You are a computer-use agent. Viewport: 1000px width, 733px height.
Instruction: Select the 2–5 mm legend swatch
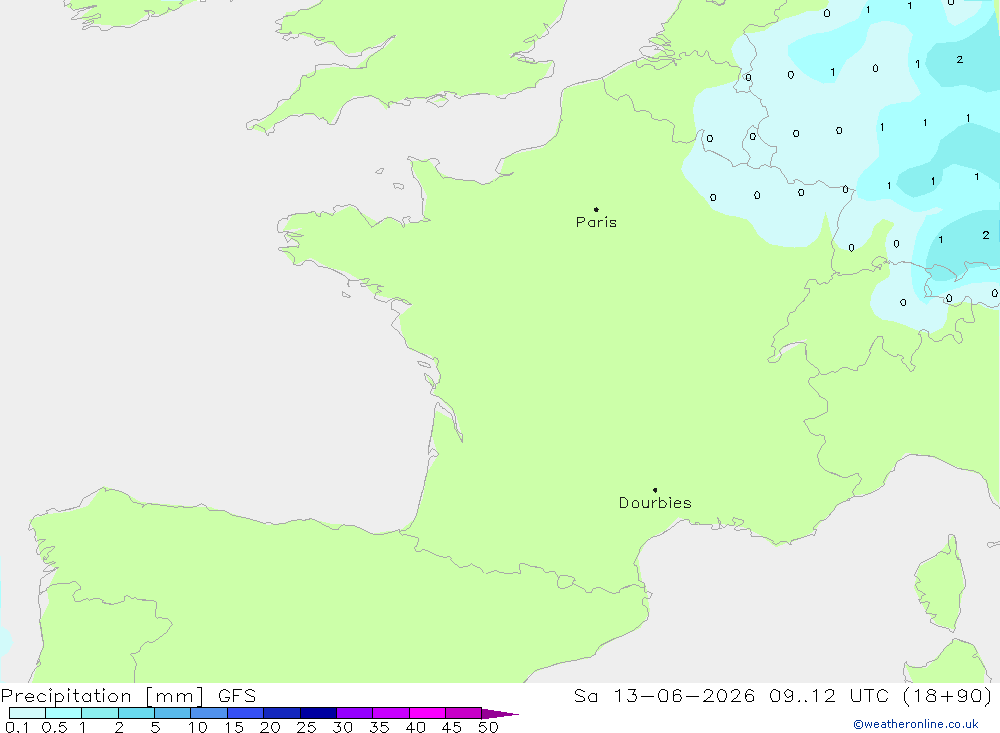tap(136, 713)
